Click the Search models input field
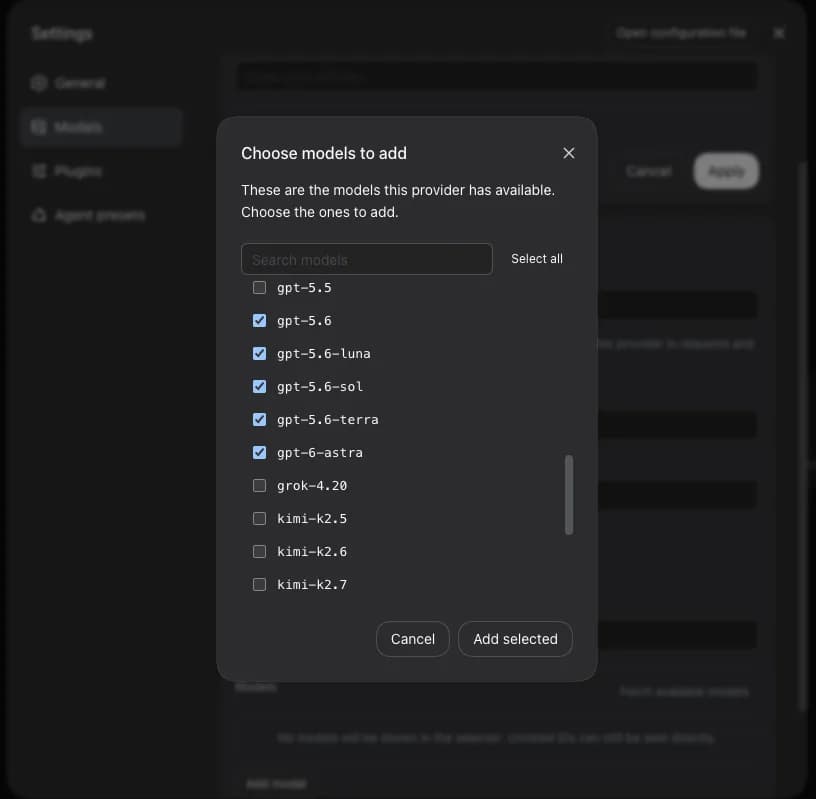The width and height of the screenshot is (816, 799). point(366,259)
